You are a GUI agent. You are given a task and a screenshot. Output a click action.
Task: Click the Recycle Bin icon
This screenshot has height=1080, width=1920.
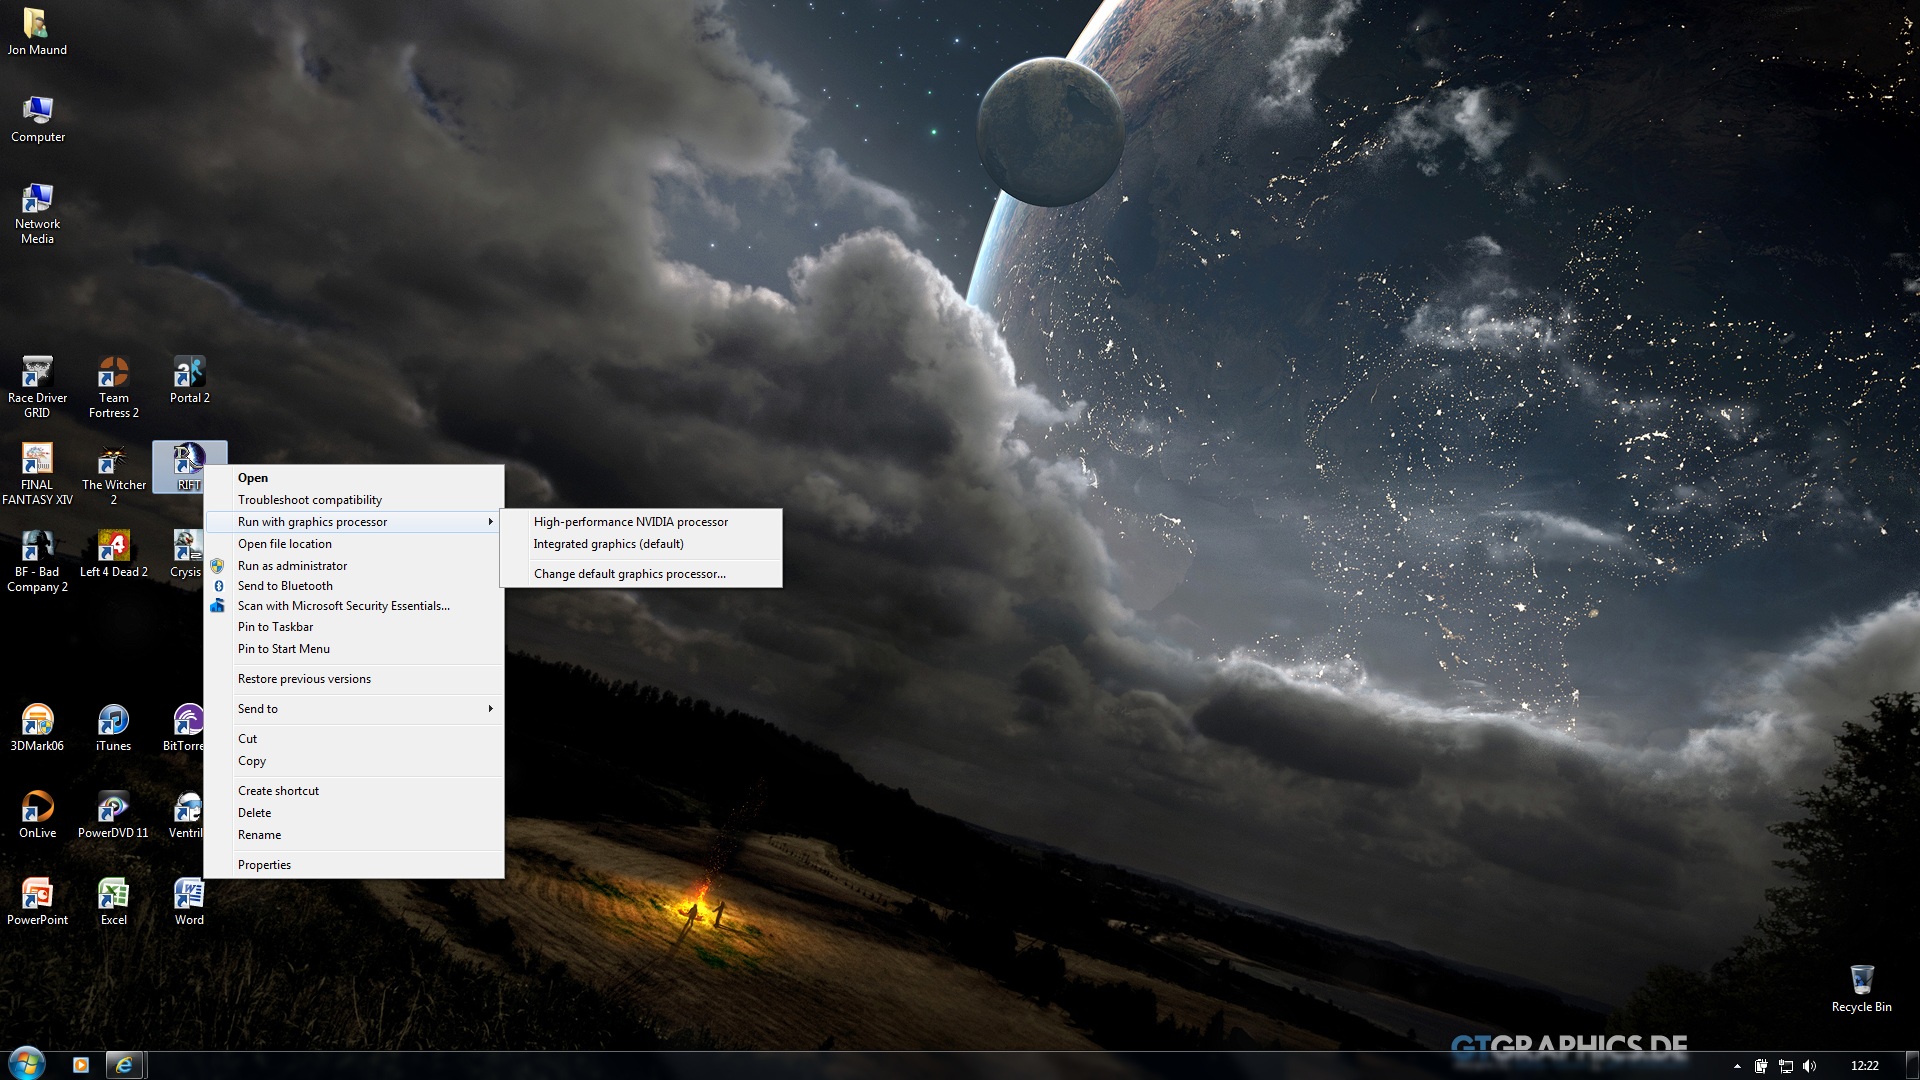(x=1861, y=983)
